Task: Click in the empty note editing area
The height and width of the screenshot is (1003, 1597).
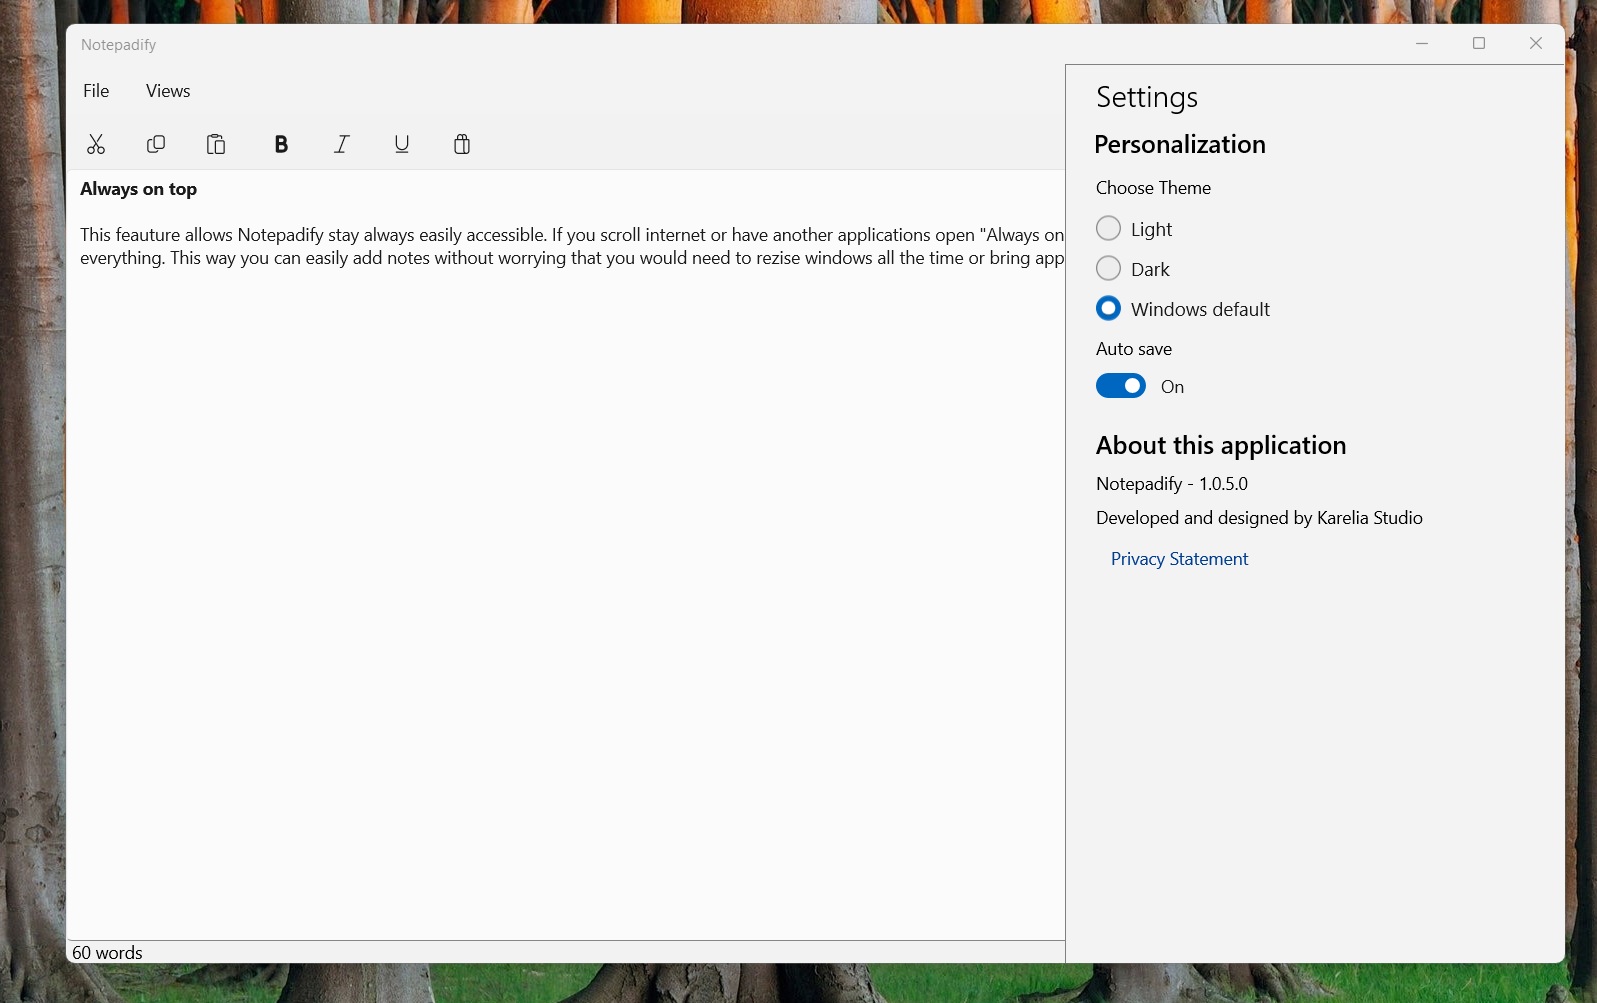Action: click(x=565, y=600)
